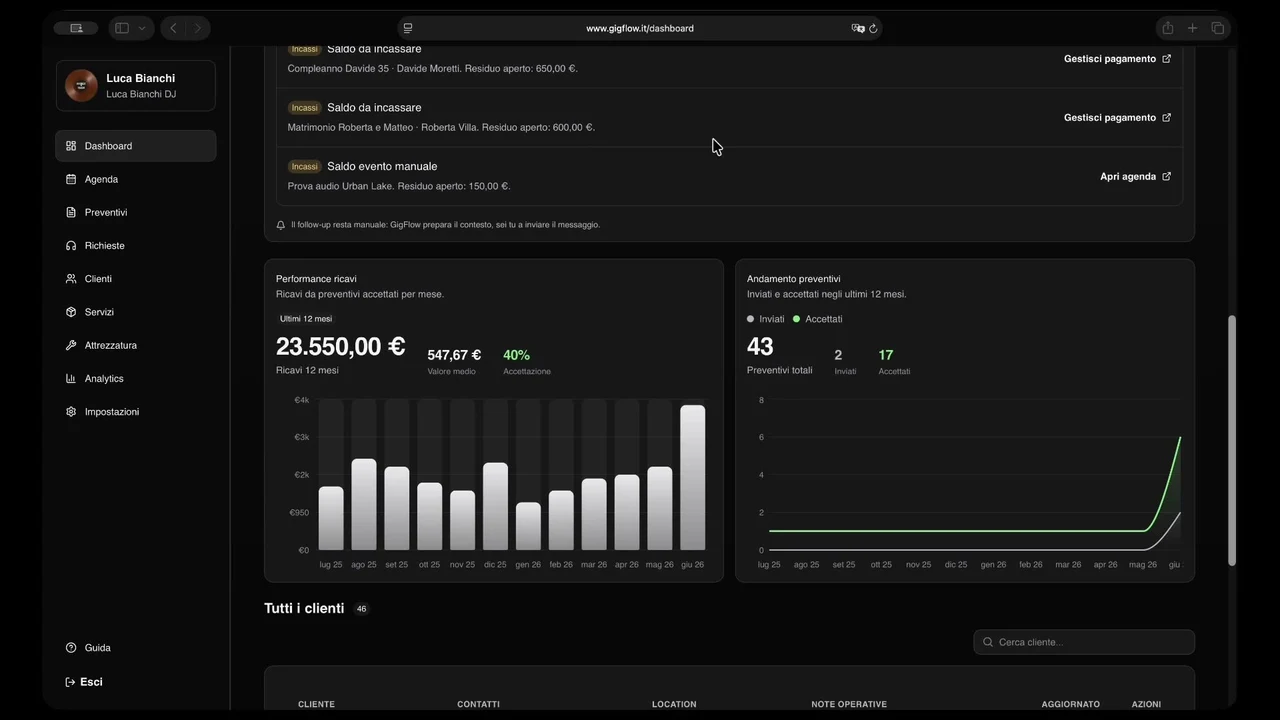Click external link icon in Roberta Villa row
This screenshot has height=720, width=1280.
click(x=1166, y=117)
